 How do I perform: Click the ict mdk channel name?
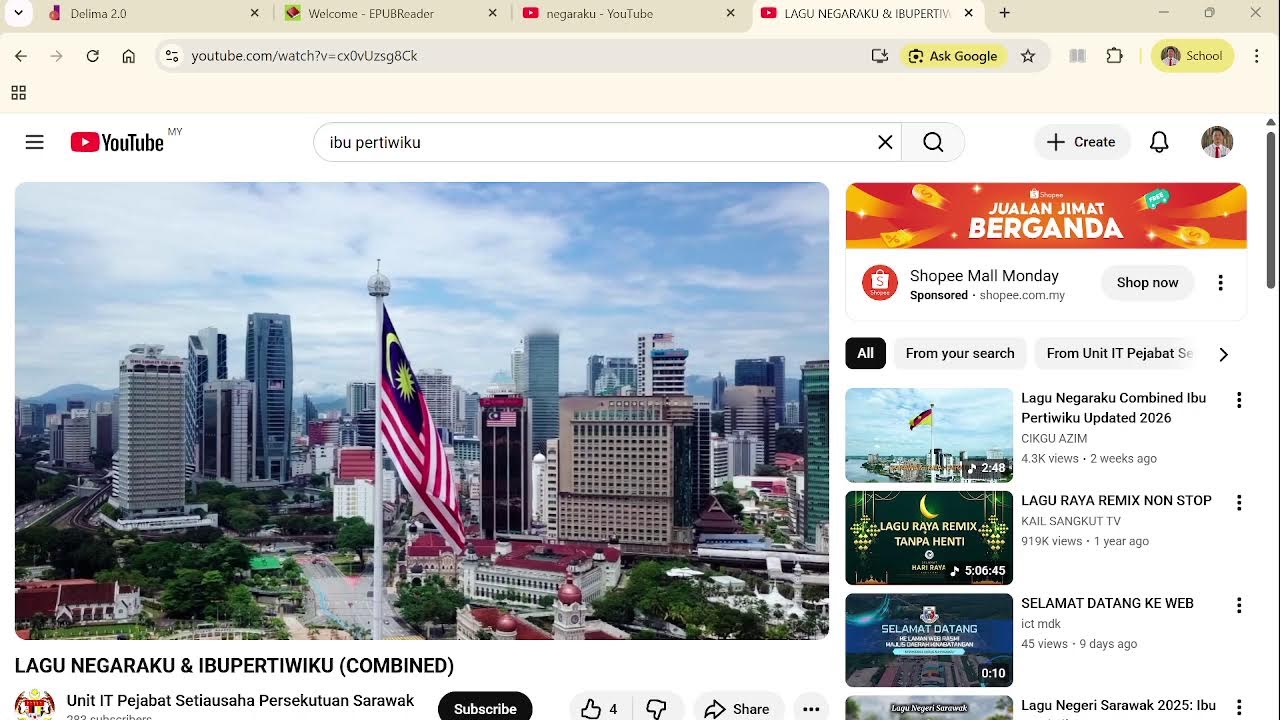pyautogui.click(x=1041, y=624)
